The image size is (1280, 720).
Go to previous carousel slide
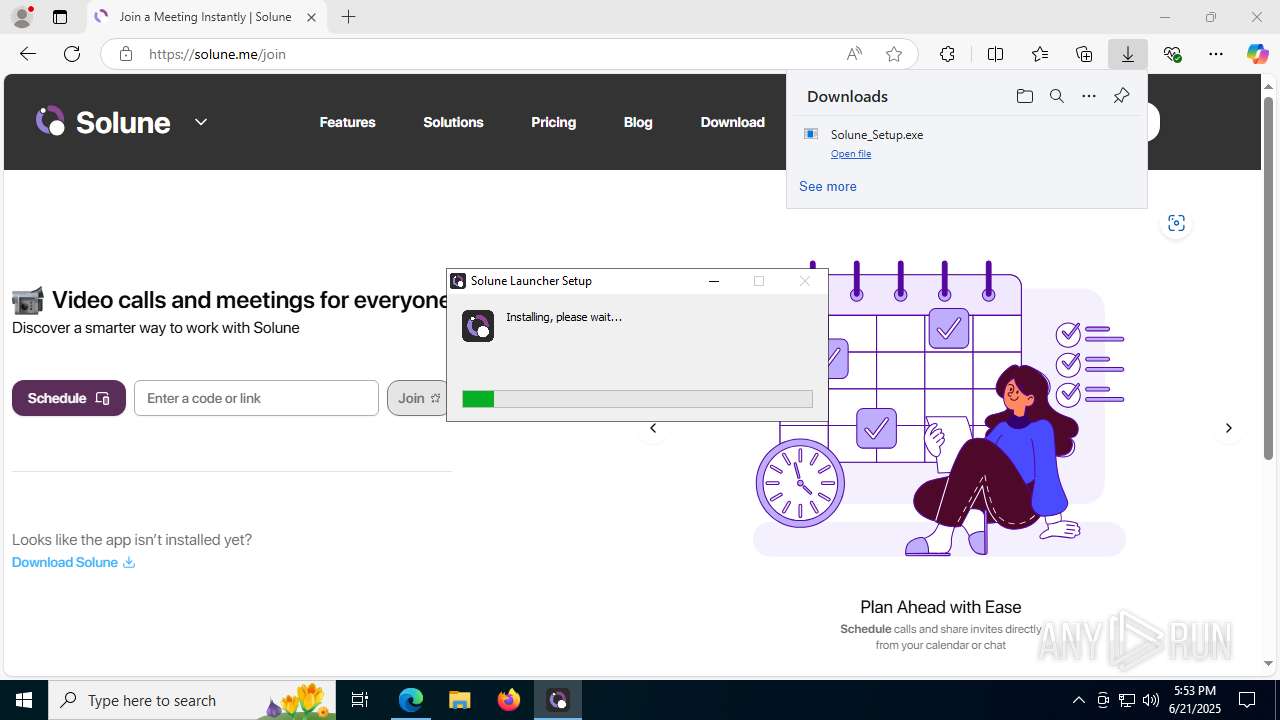coord(653,428)
